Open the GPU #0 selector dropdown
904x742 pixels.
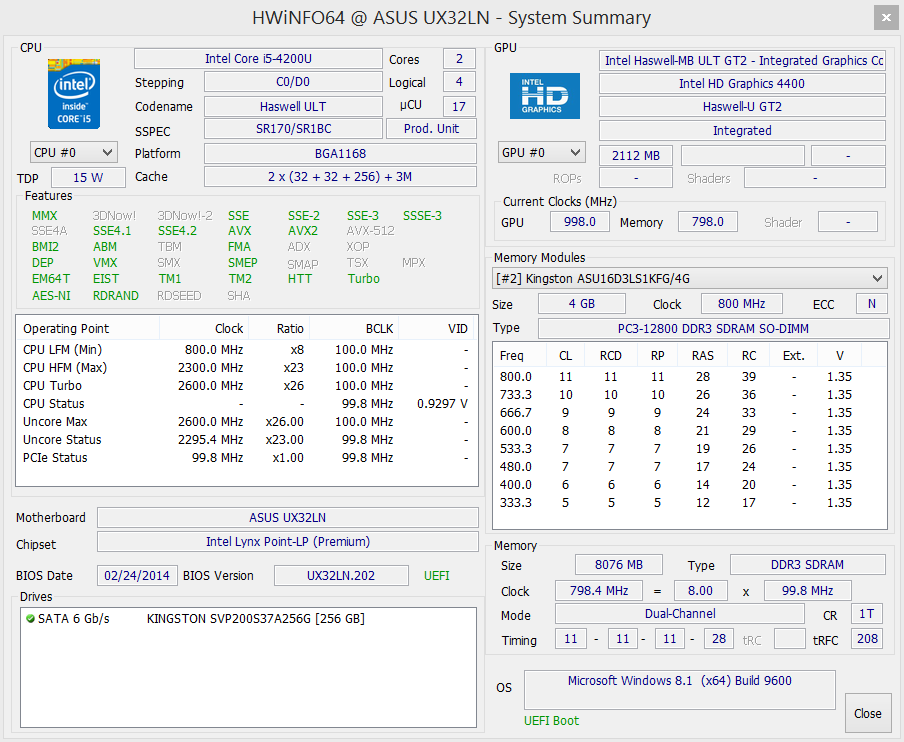point(541,153)
